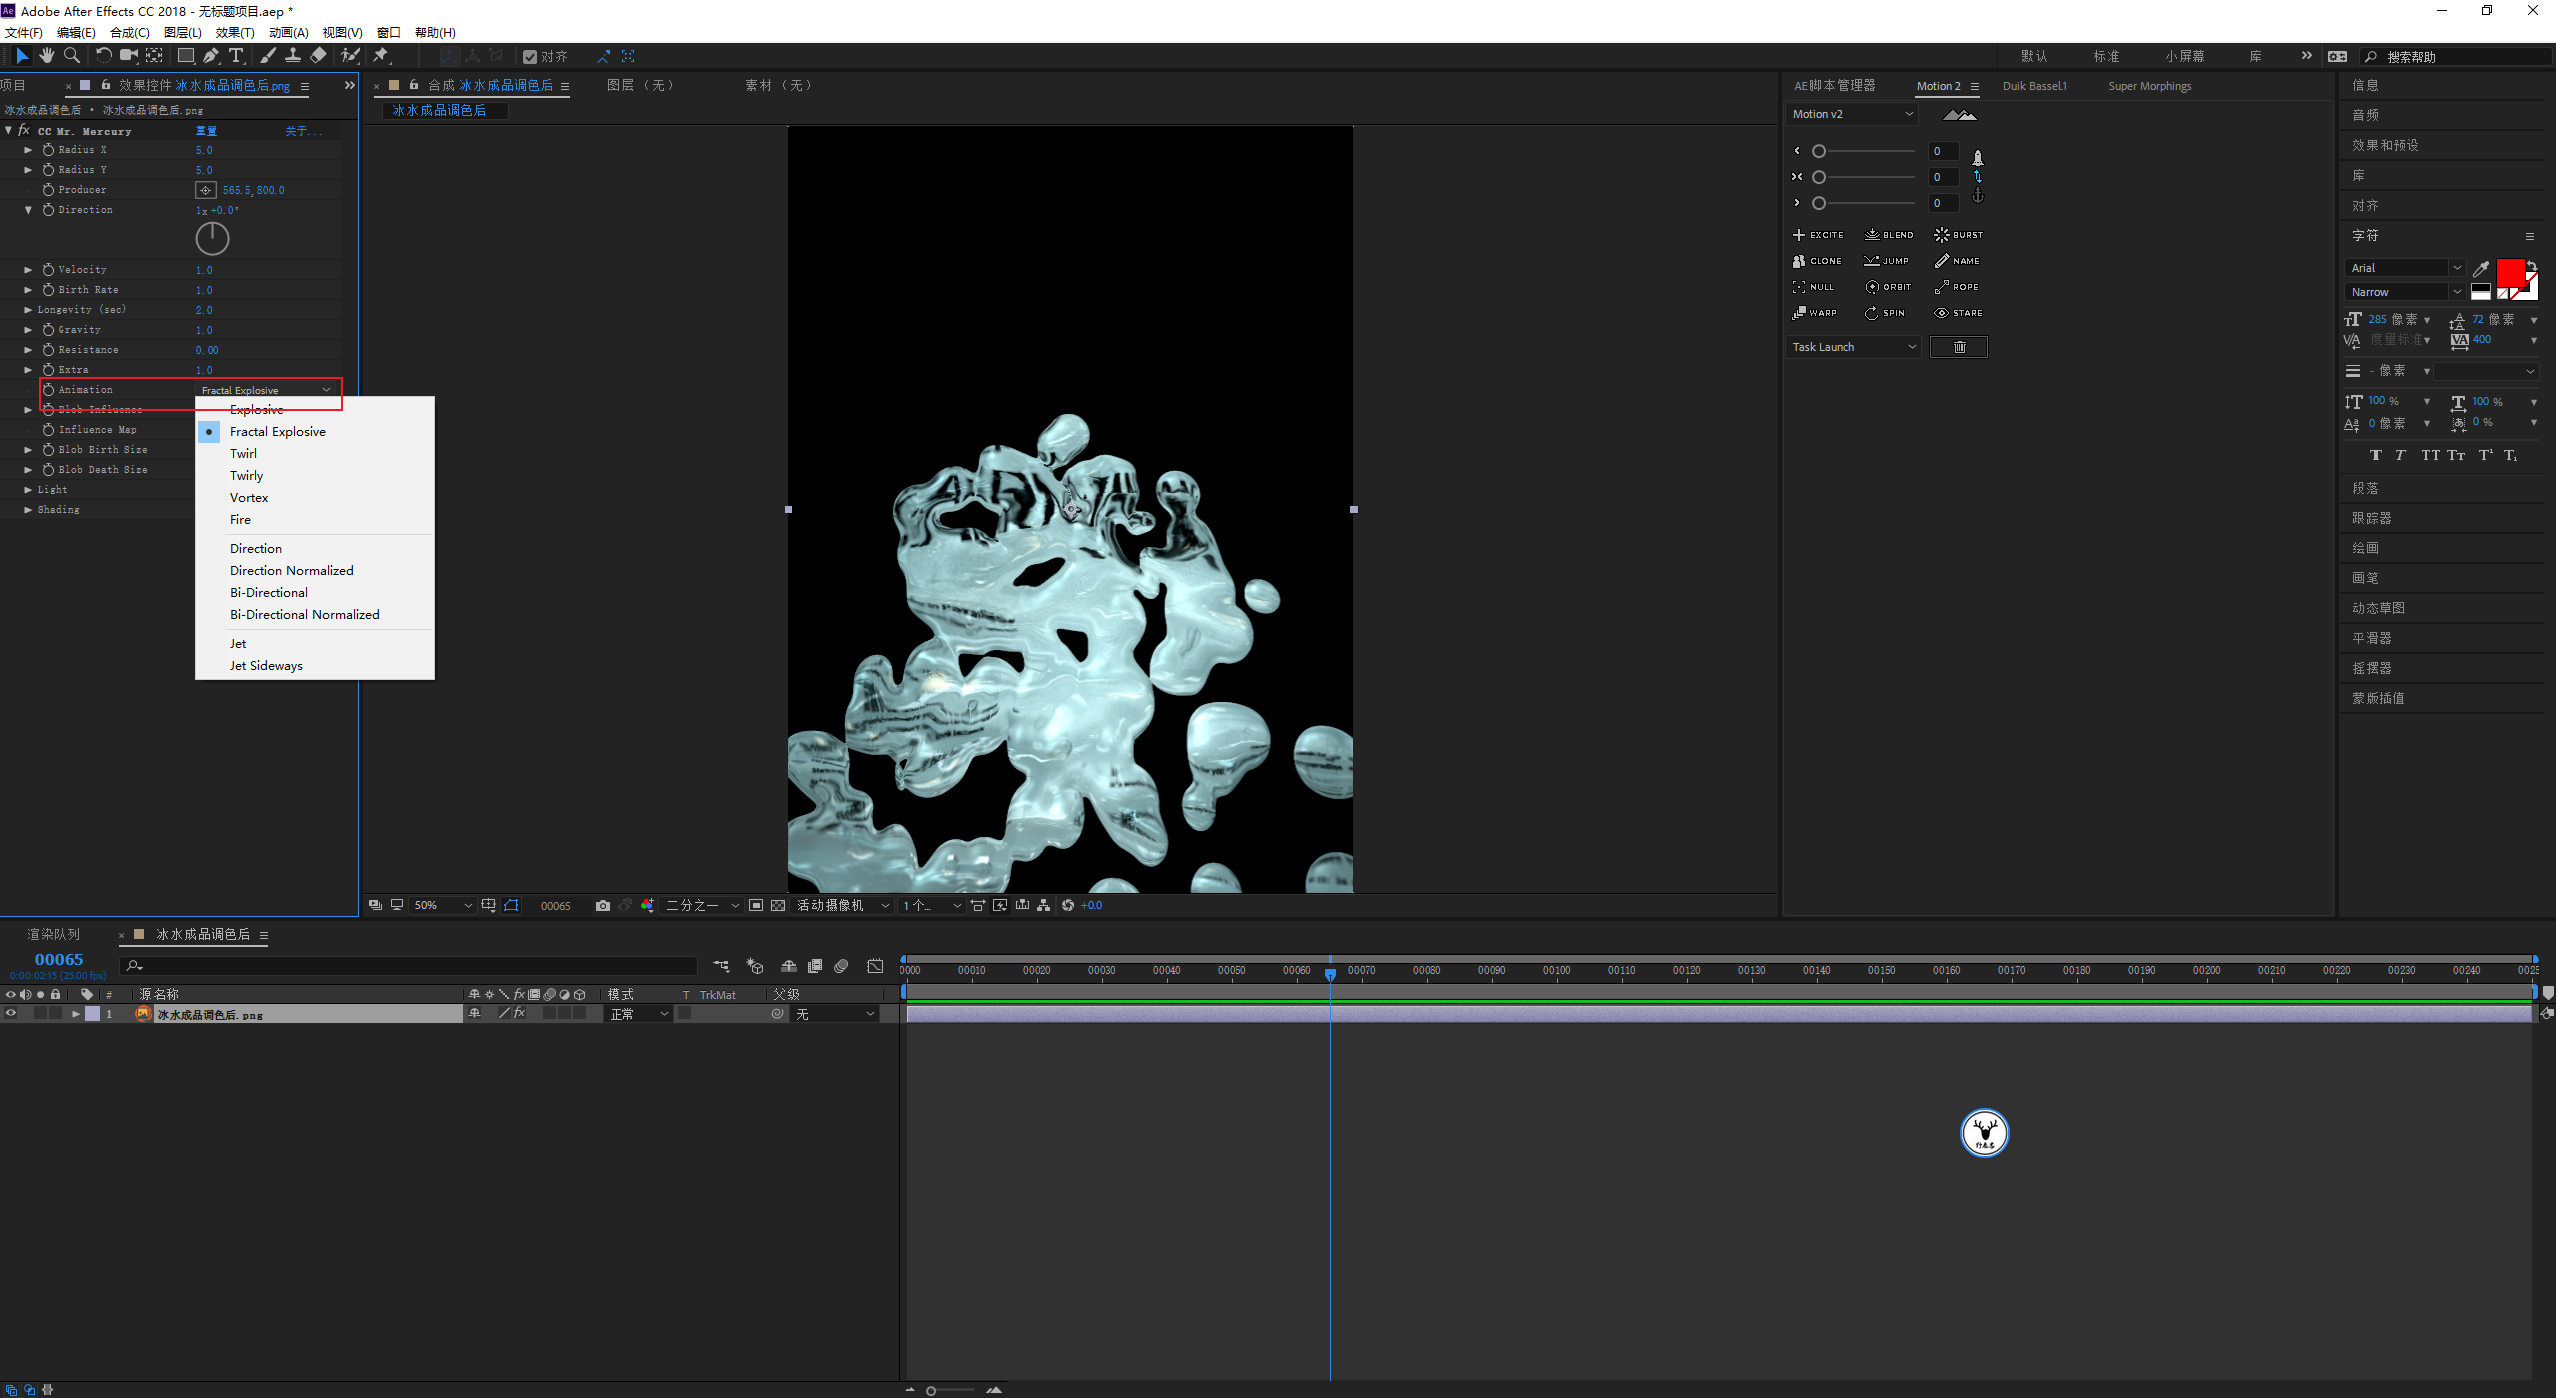This screenshot has width=2556, height=1398.
Task: Click the WARP icon in Motion v2
Action: (1812, 313)
